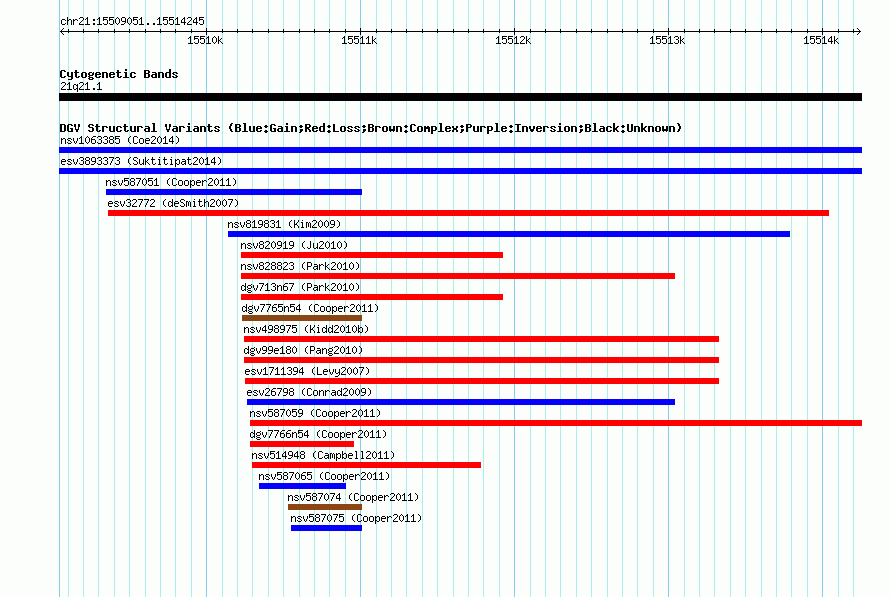Open nsv828823 (Park2010) variant label
Screen dimensions: 890x597
(300, 266)
